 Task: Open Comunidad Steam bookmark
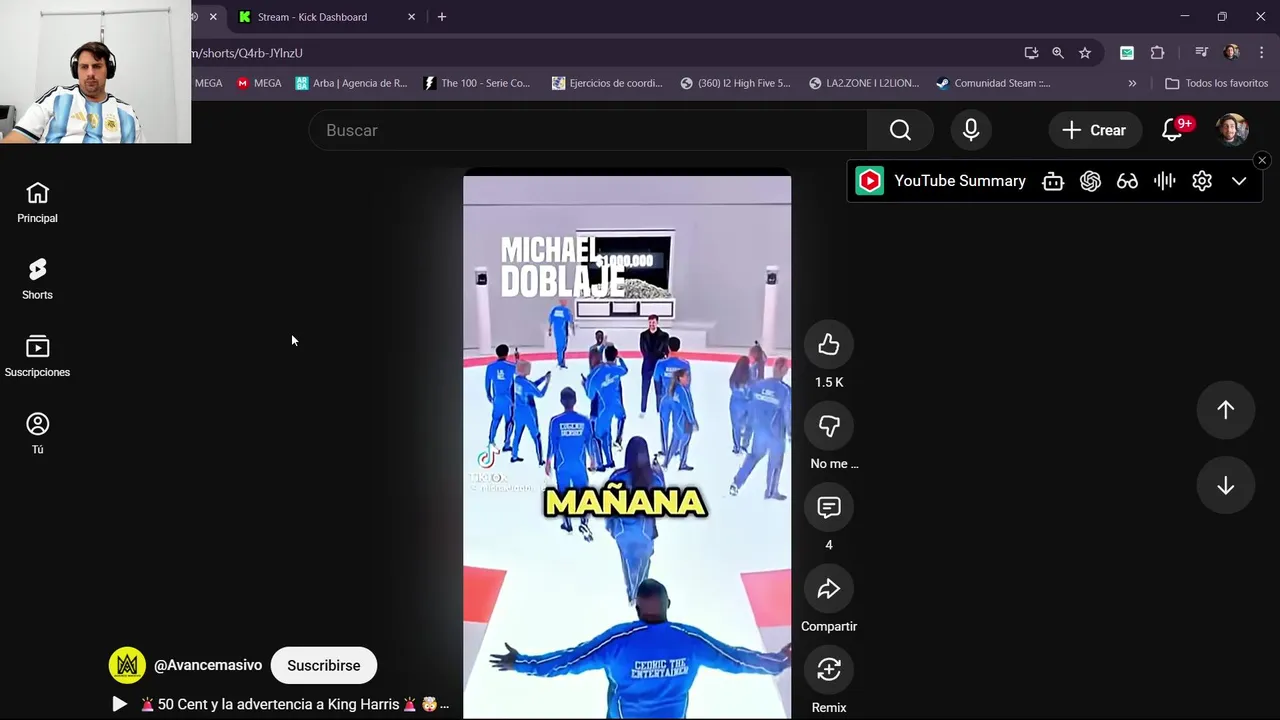[993, 83]
